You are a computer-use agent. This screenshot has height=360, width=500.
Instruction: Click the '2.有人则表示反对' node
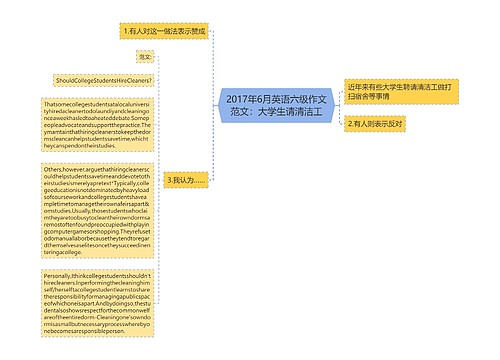click(x=375, y=124)
